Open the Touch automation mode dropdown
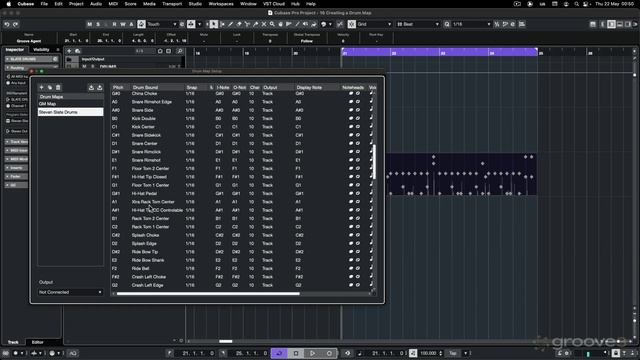 pos(162,24)
